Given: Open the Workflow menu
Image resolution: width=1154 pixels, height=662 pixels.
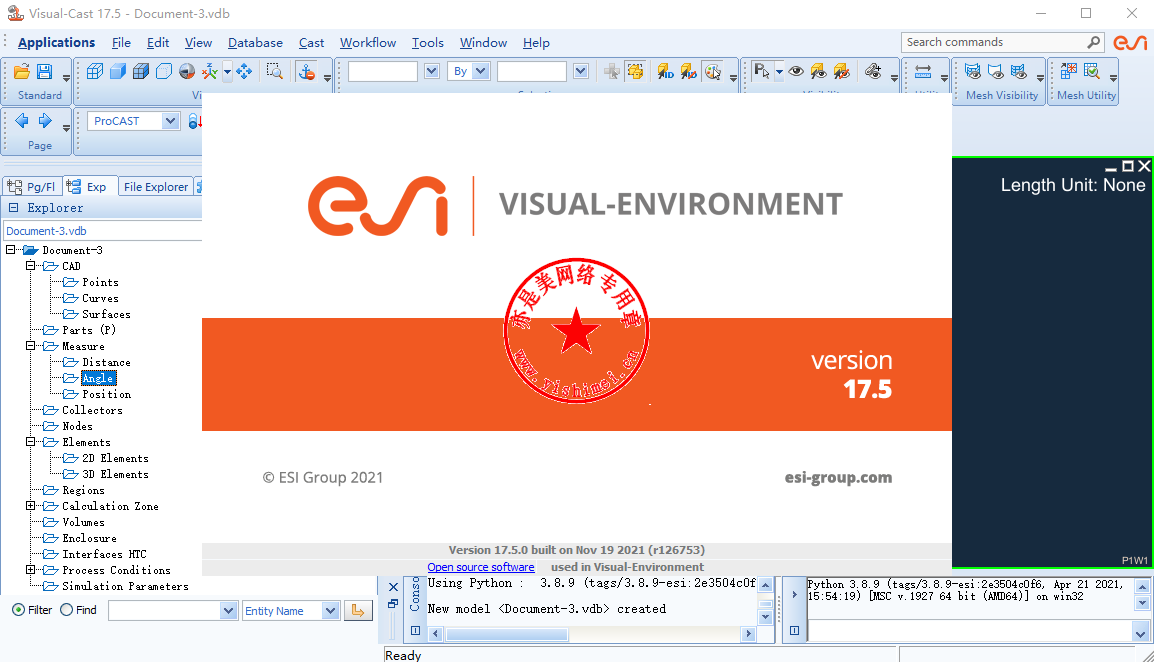Looking at the screenshot, I should (x=368, y=43).
